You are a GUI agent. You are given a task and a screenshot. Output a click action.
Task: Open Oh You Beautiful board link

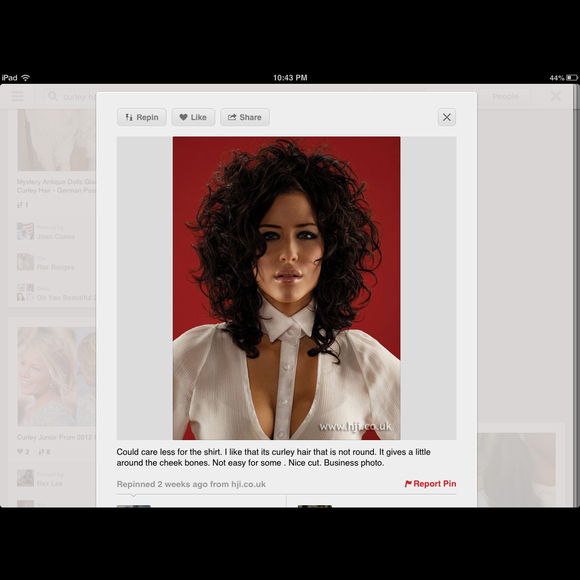pos(66,298)
